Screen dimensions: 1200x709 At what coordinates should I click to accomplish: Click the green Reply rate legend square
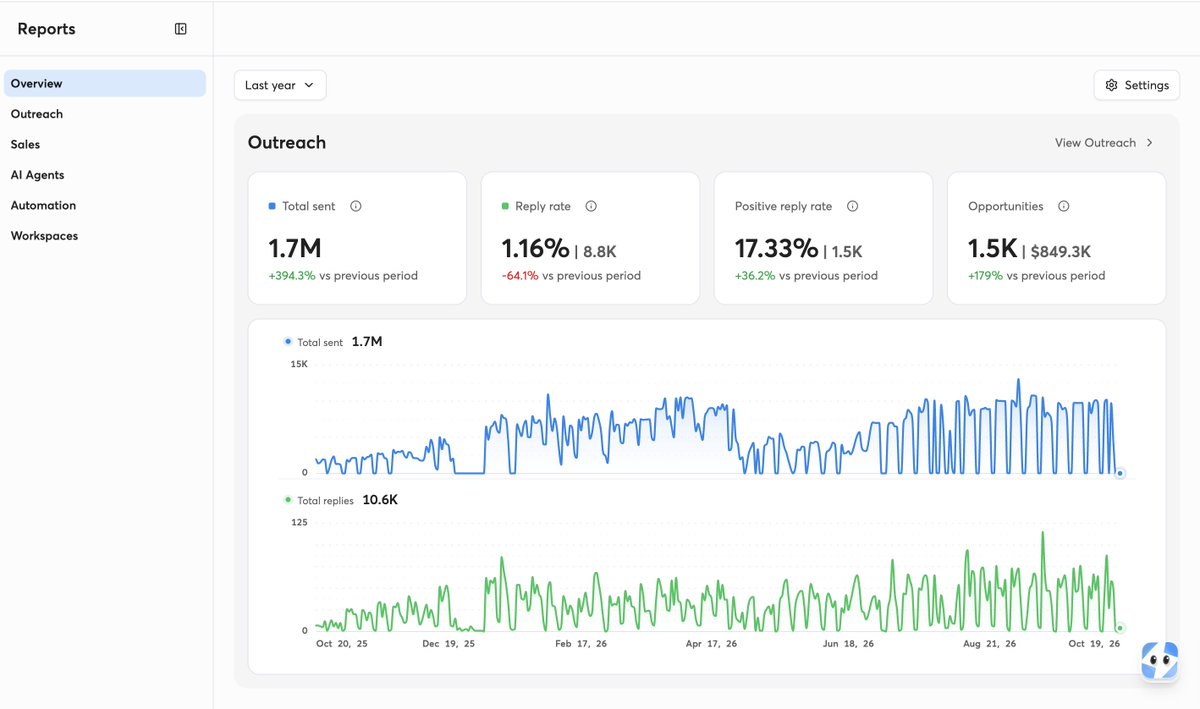point(505,206)
